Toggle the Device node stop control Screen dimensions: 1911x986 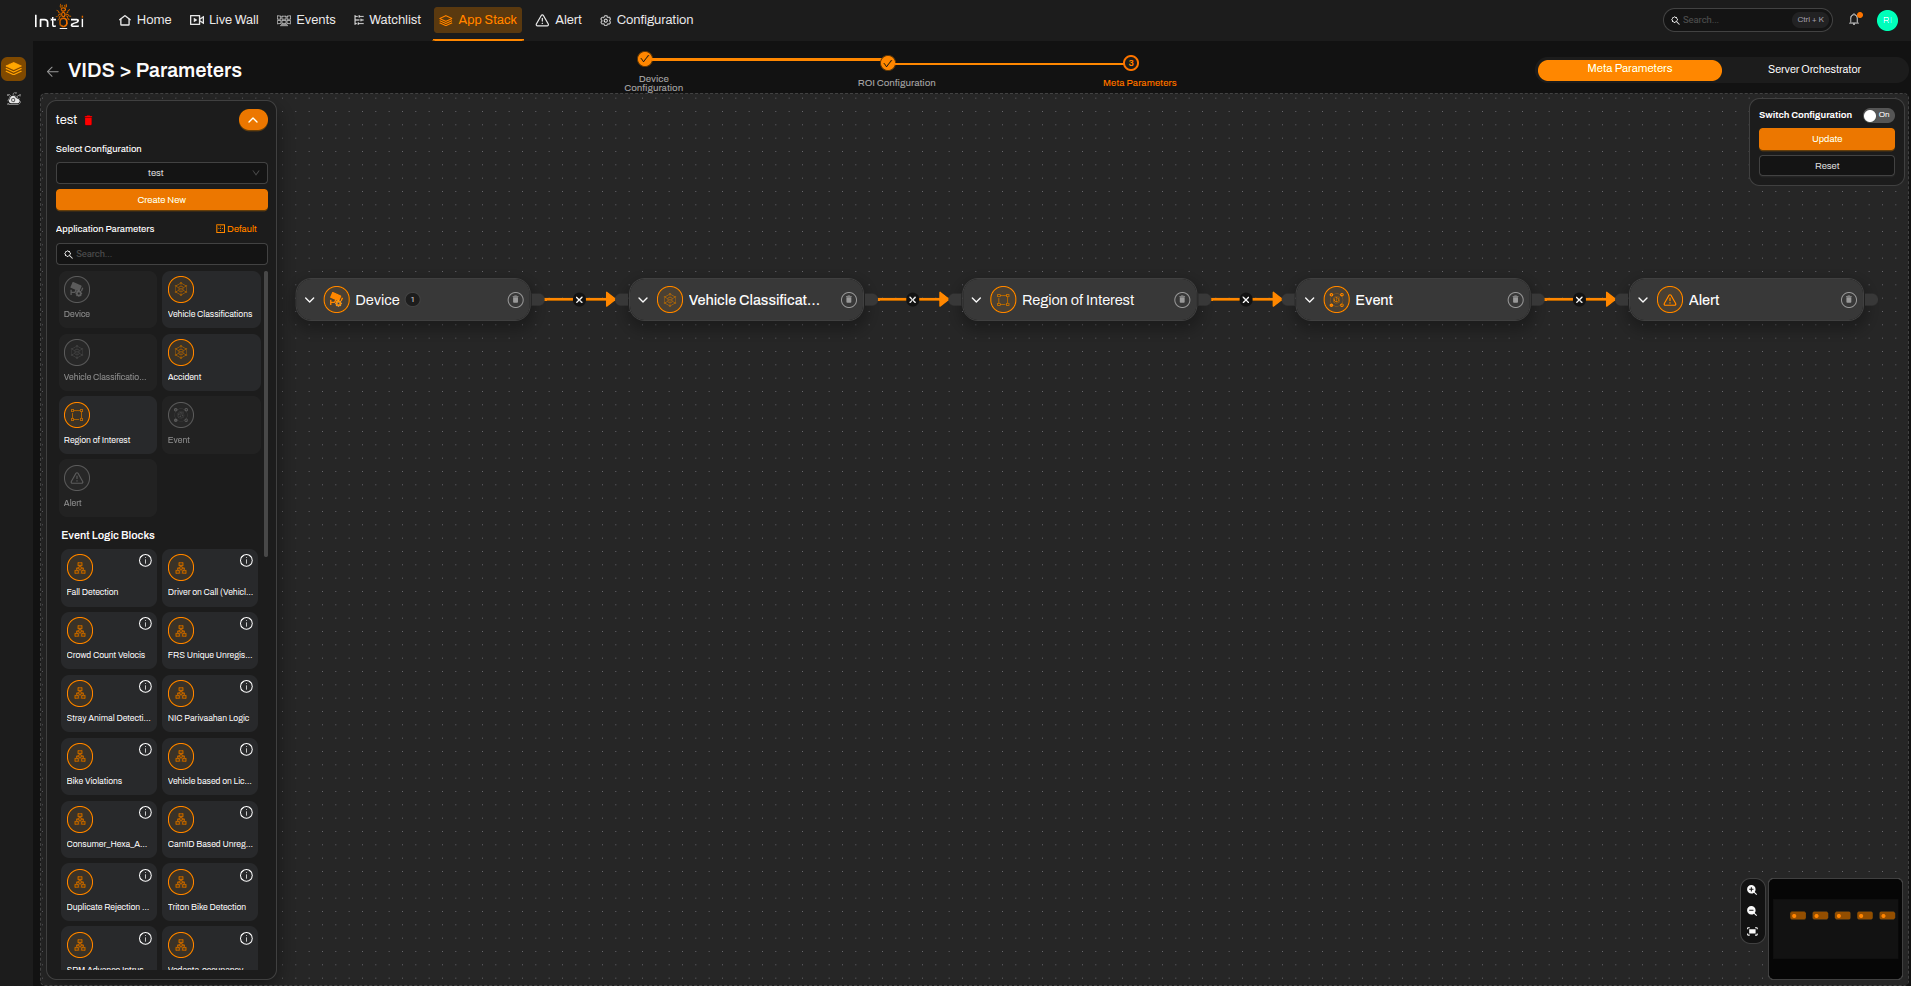(x=515, y=300)
